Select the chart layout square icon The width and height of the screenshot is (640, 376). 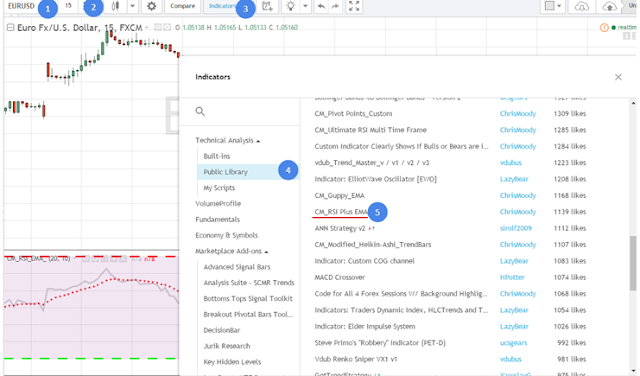(x=550, y=6)
